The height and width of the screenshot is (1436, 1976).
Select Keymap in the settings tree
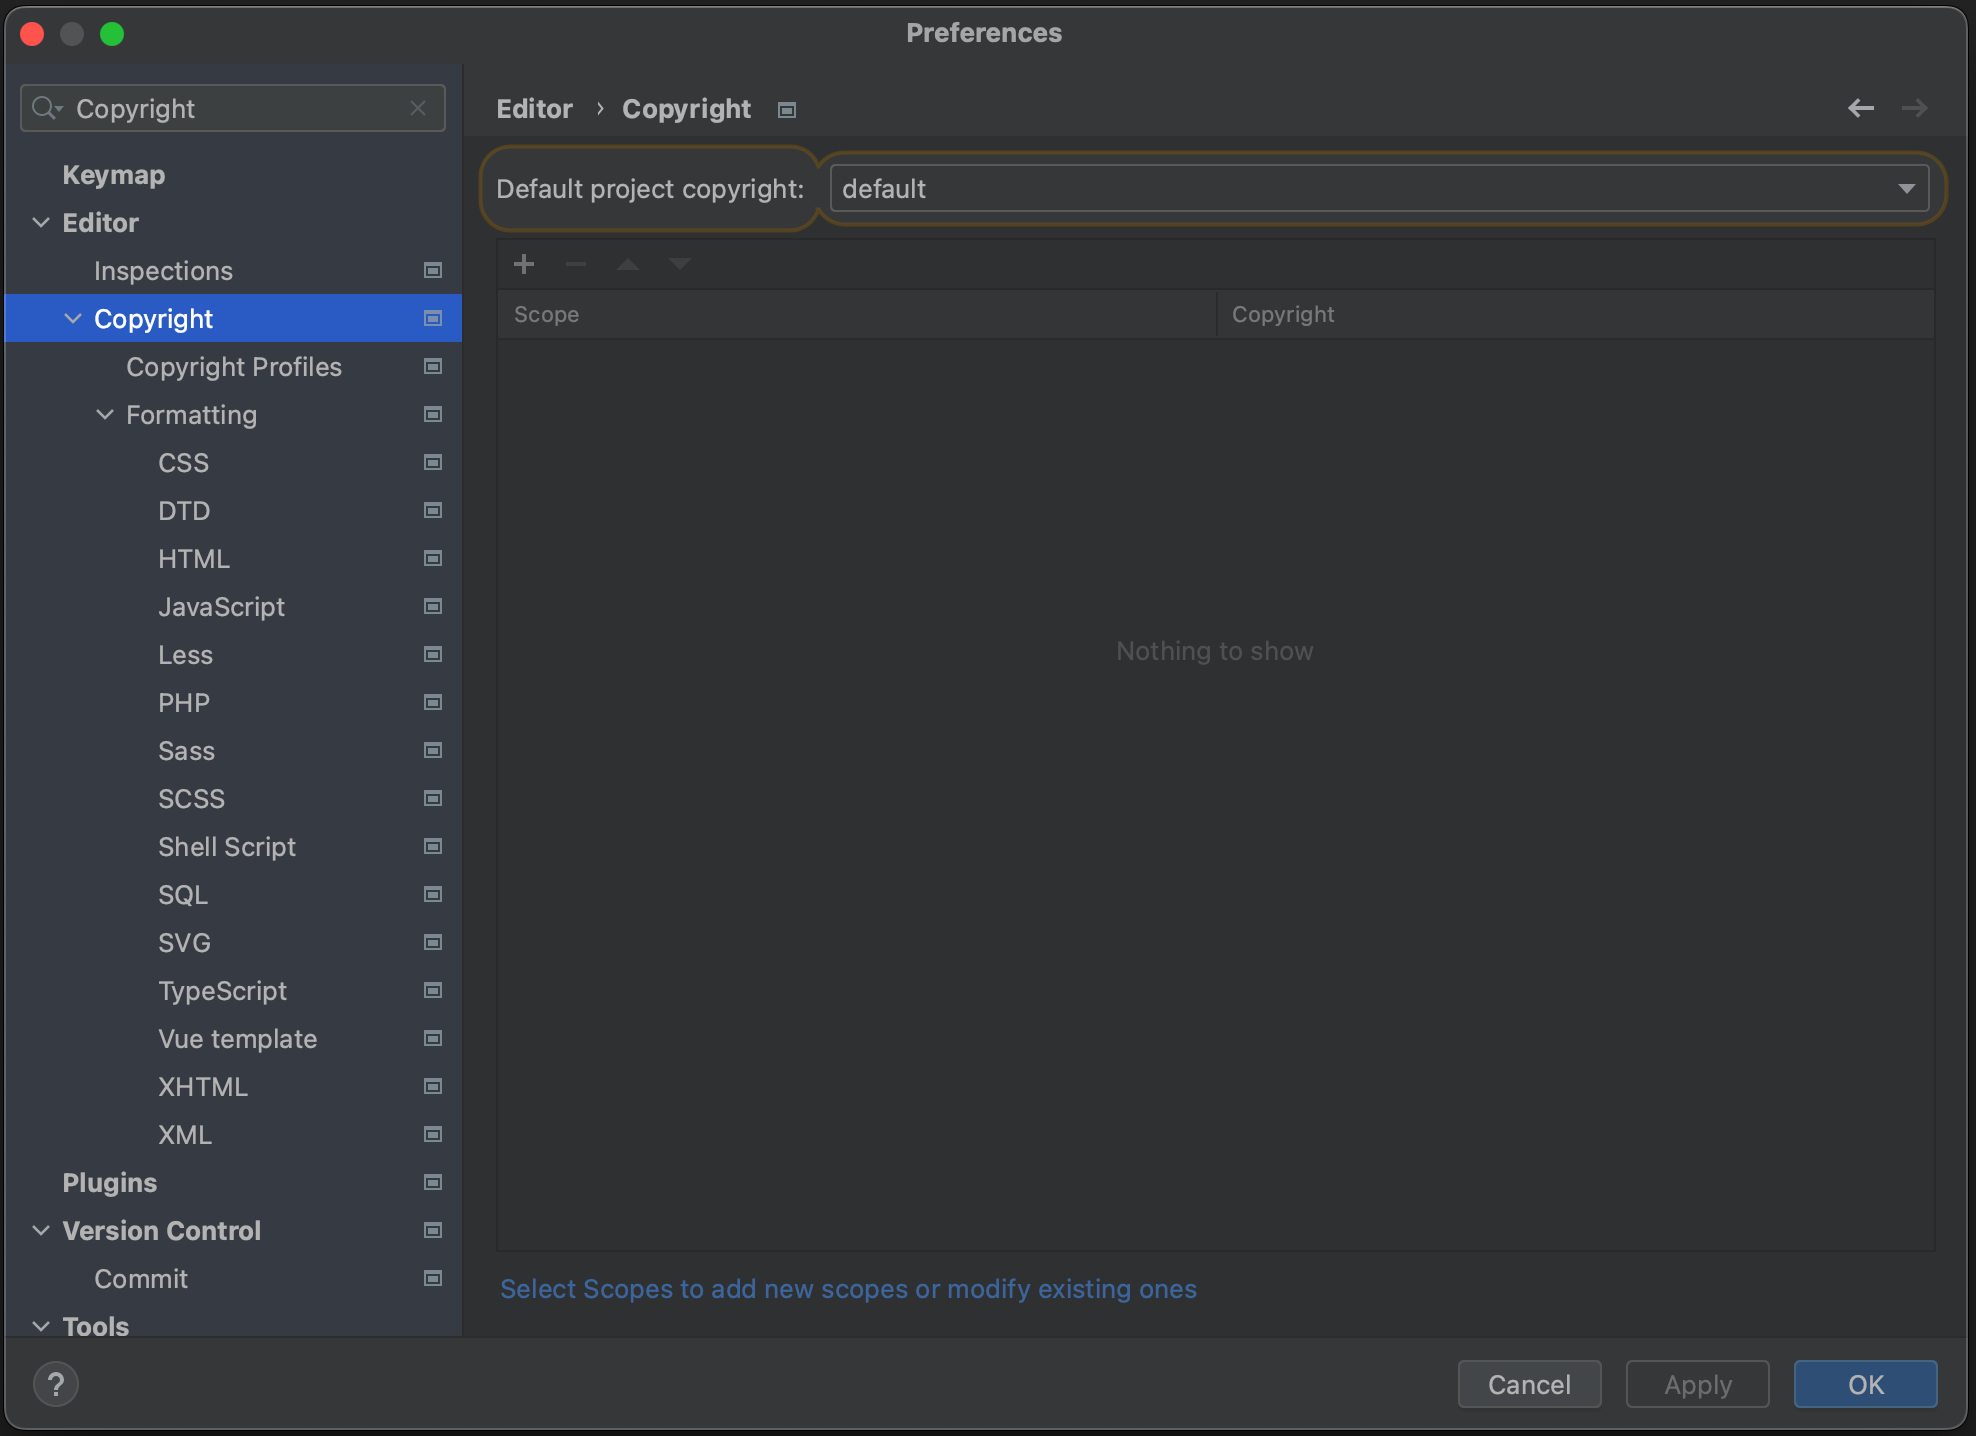114,175
